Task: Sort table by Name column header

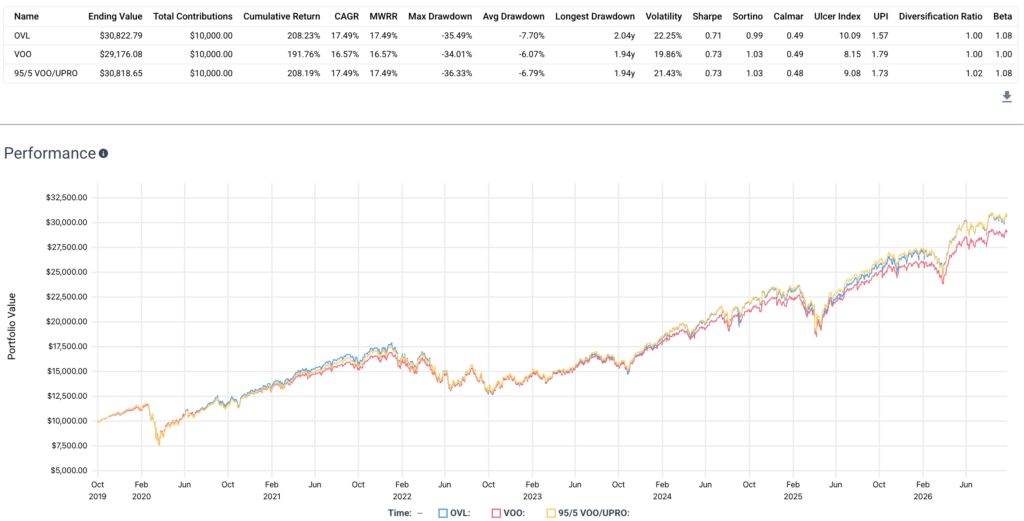Action: (25, 16)
